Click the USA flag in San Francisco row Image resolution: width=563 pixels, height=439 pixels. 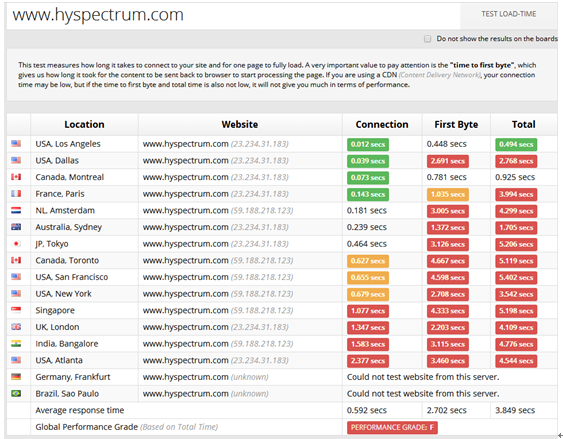16,277
